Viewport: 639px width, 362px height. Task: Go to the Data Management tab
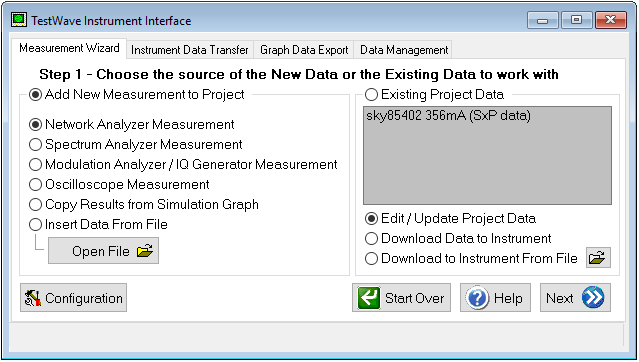click(x=404, y=50)
